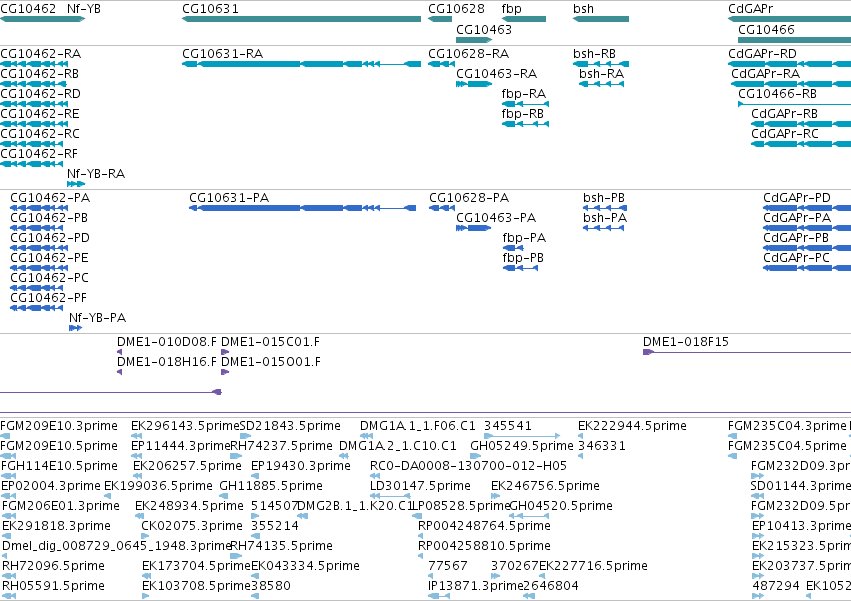
Task: Select EST IP13871.3prime label
Action: coord(476,586)
